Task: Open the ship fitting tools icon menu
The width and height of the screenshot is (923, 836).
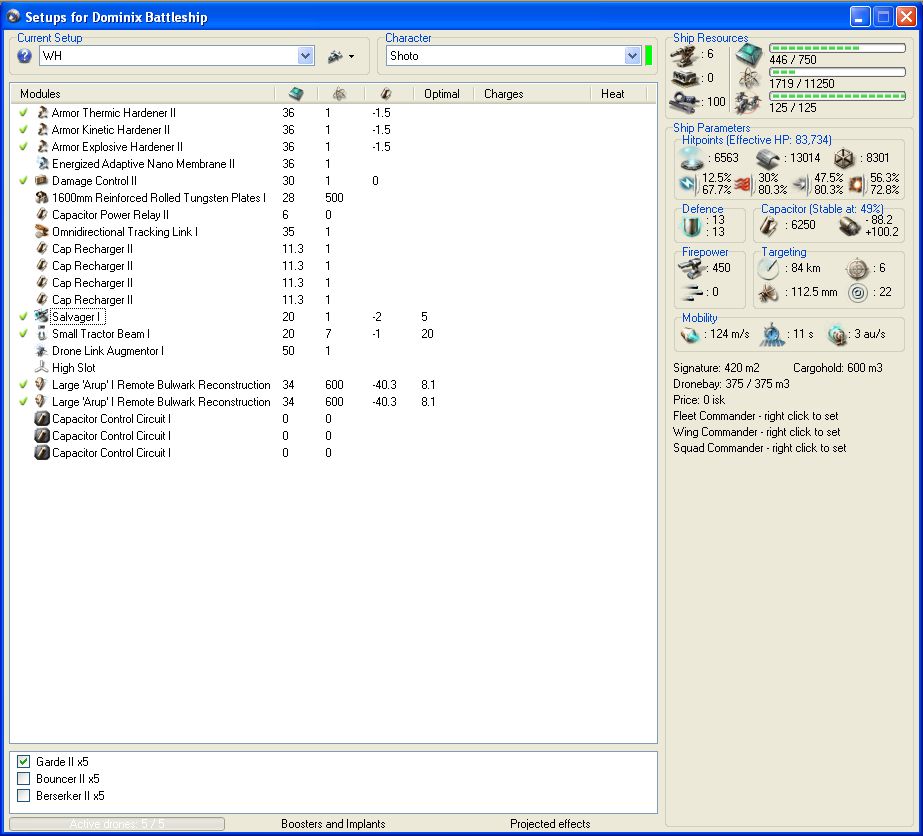Action: pyautogui.click(x=341, y=57)
